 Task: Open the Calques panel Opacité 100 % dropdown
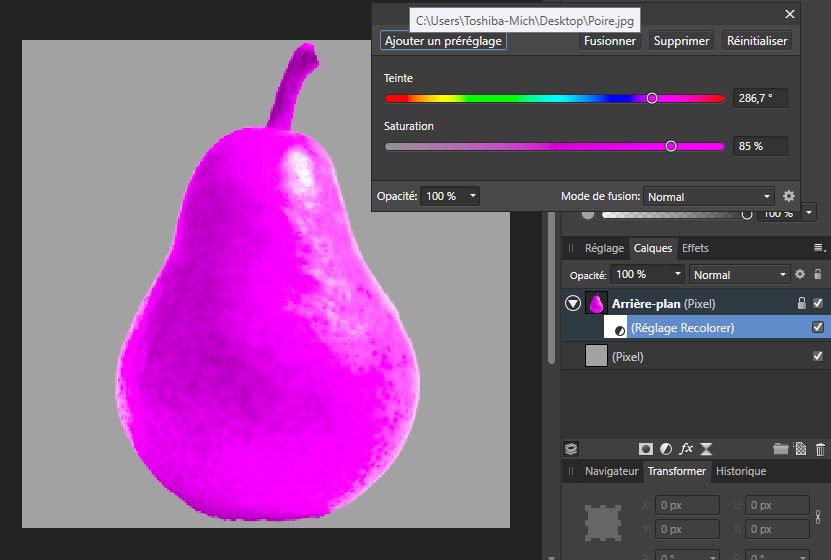click(x=648, y=274)
